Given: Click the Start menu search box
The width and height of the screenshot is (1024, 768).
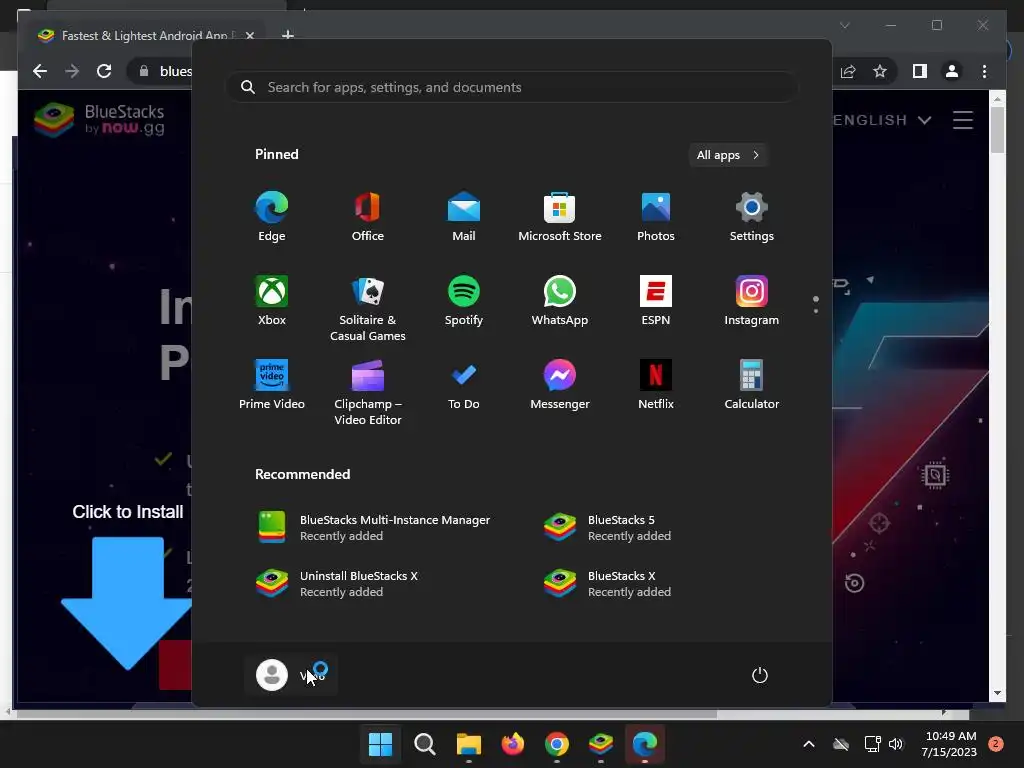Looking at the screenshot, I should point(512,88).
